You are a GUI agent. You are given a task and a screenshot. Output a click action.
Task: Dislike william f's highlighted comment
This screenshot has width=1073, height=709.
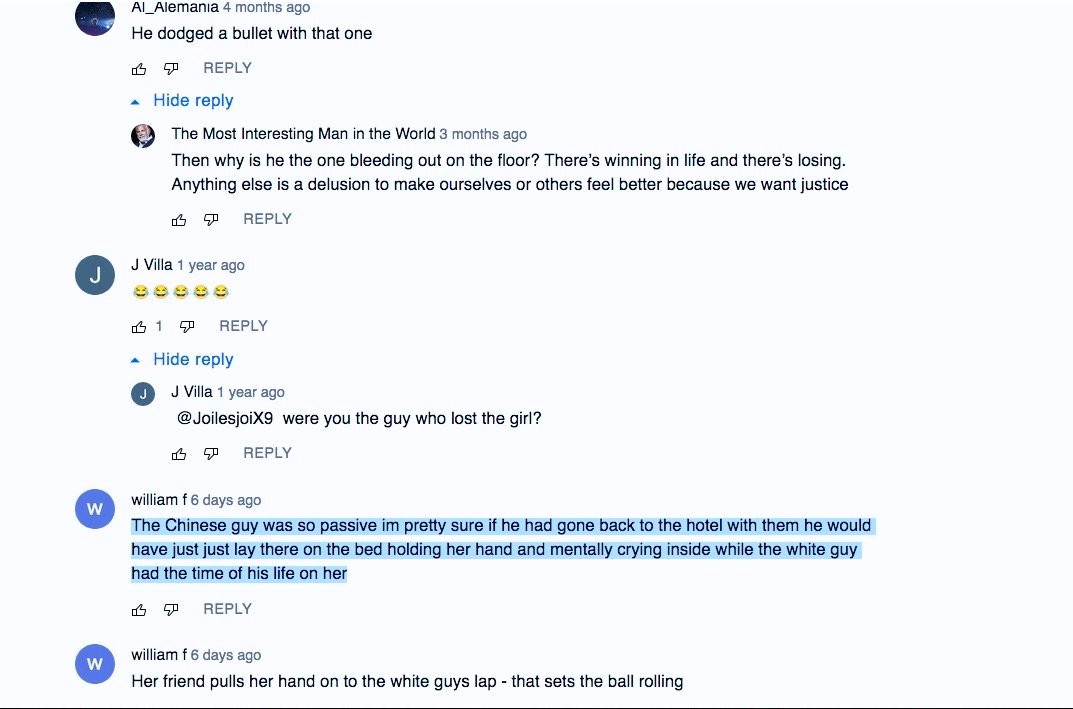click(x=171, y=610)
